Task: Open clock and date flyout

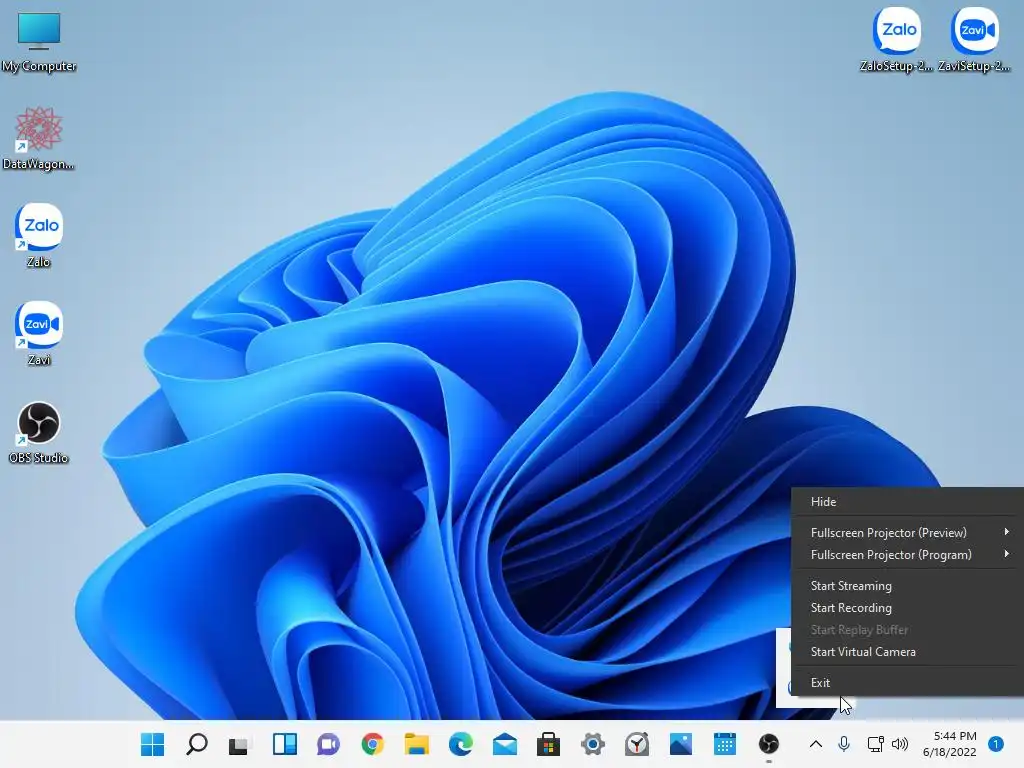Action: (950, 744)
